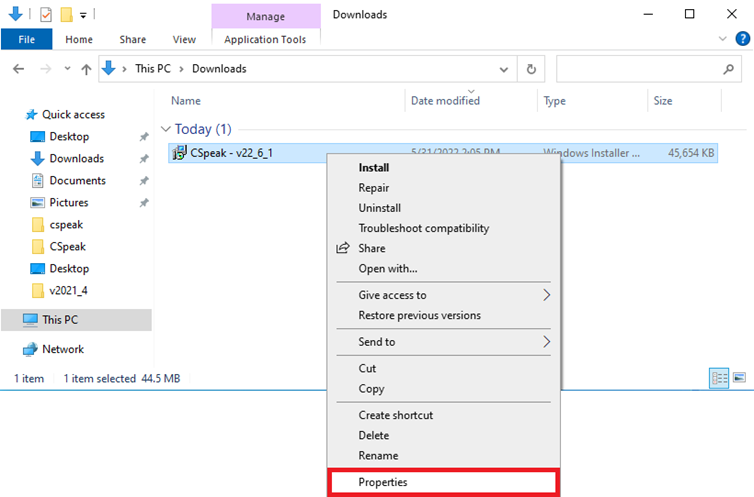Click the Help question mark icon
The height and width of the screenshot is (497, 754).
(x=742, y=39)
